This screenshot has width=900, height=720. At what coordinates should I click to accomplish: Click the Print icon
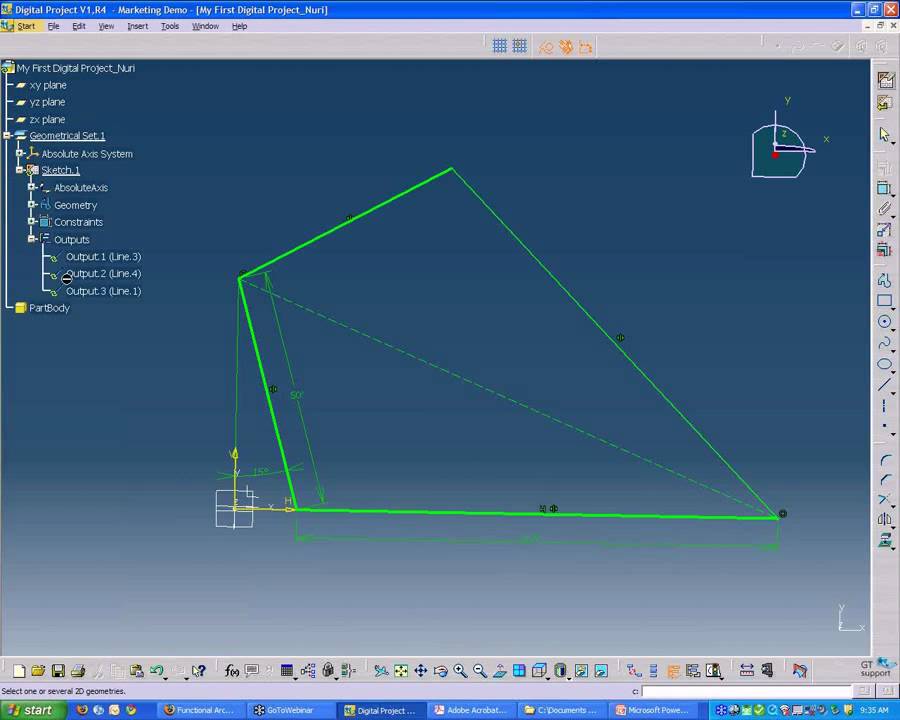pyautogui.click(x=78, y=671)
